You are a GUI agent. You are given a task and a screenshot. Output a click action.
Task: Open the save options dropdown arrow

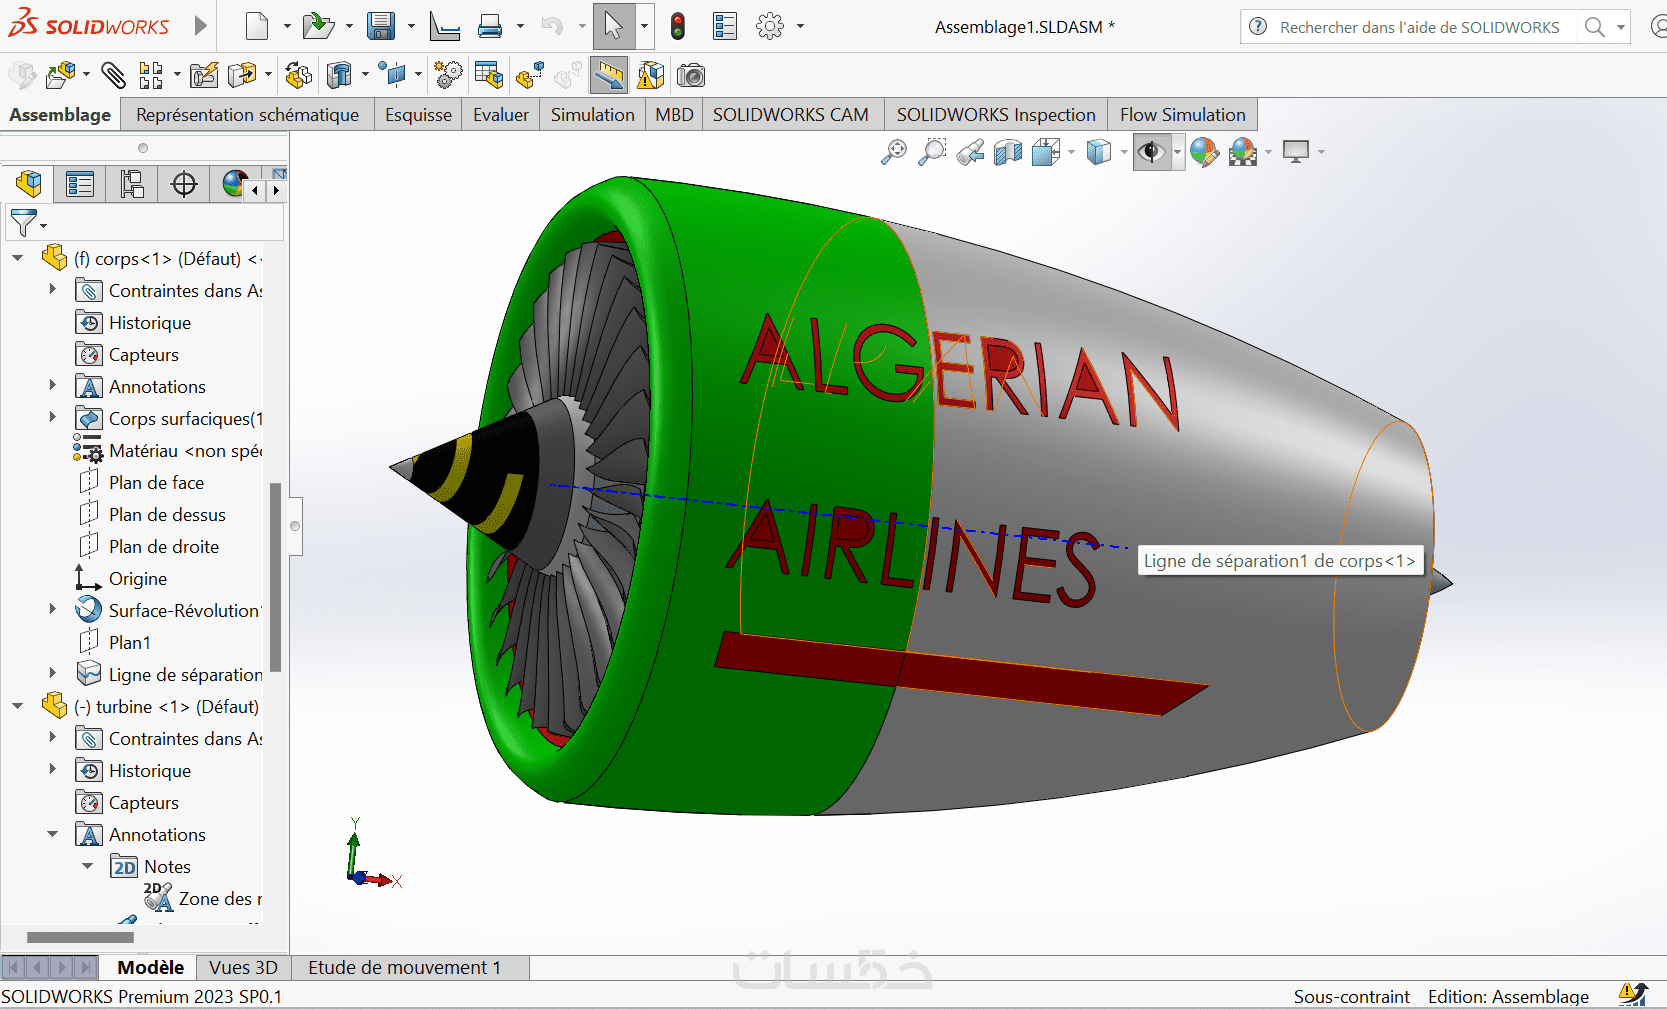[411, 26]
